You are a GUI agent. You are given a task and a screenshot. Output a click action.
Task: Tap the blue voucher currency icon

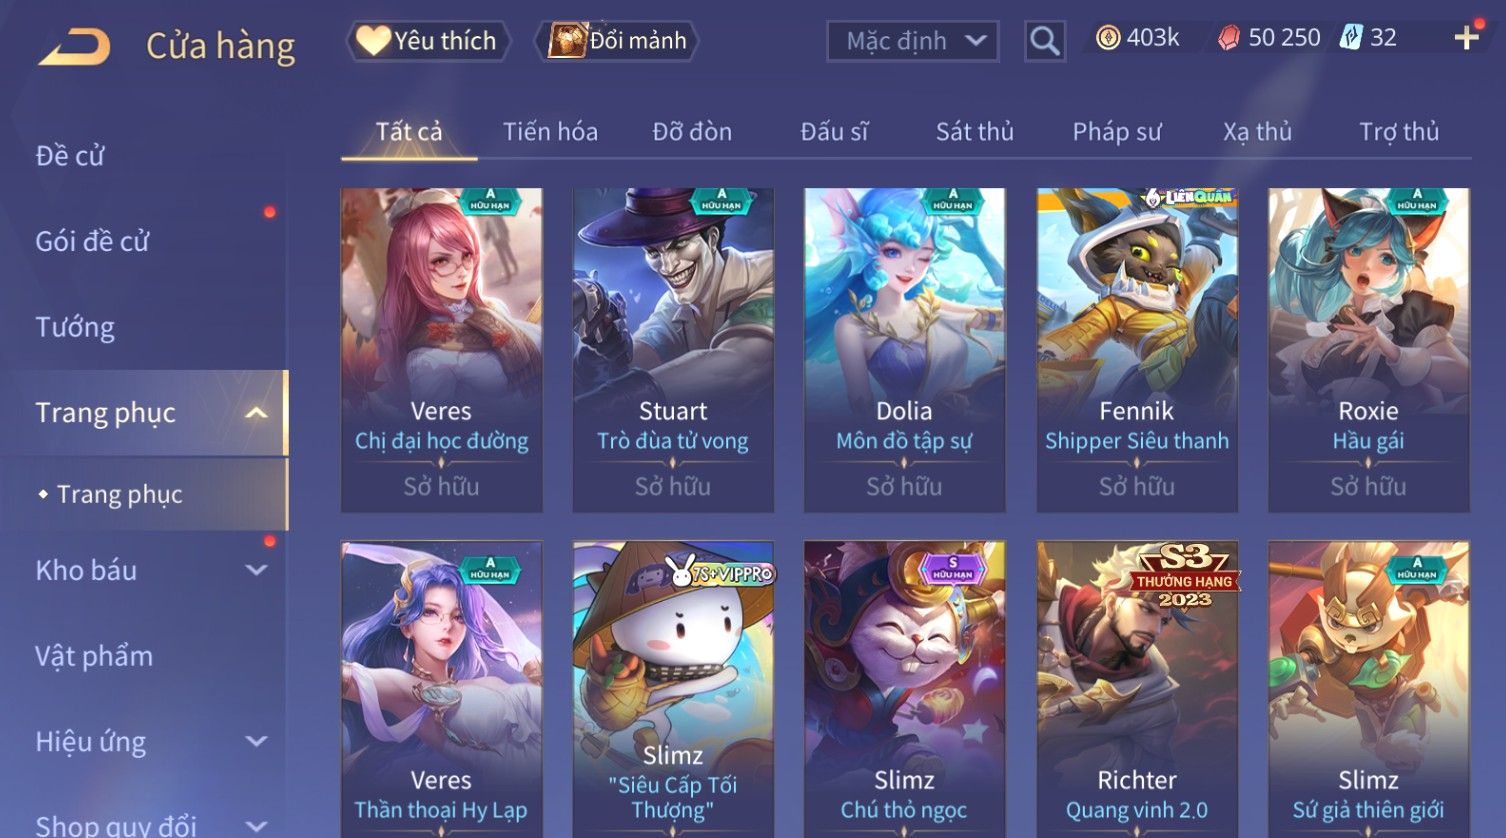[x=1351, y=38]
